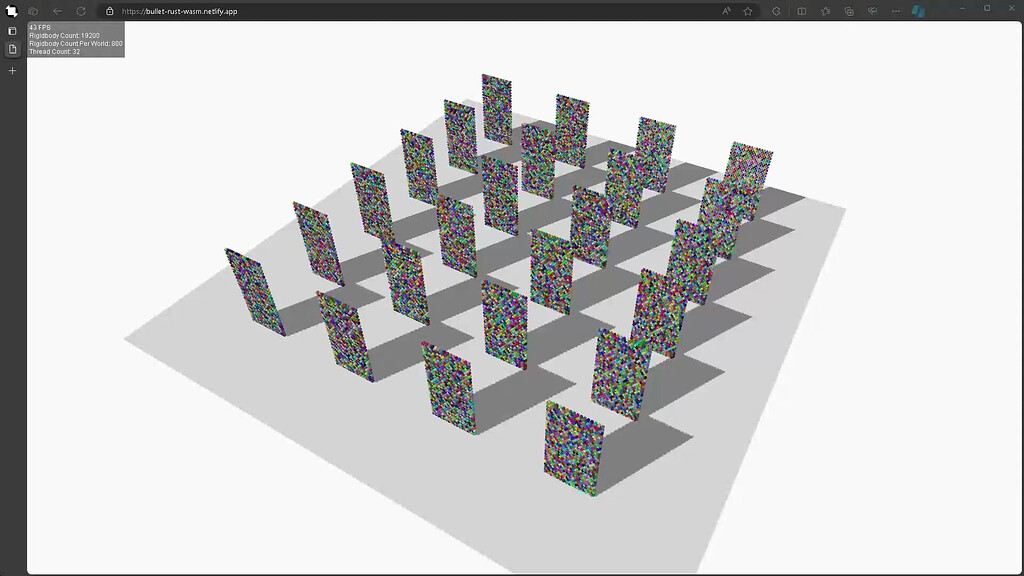Open the tab actions menu in the sidebar
The height and width of the screenshot is (576, 1024).
pos(11,11)
